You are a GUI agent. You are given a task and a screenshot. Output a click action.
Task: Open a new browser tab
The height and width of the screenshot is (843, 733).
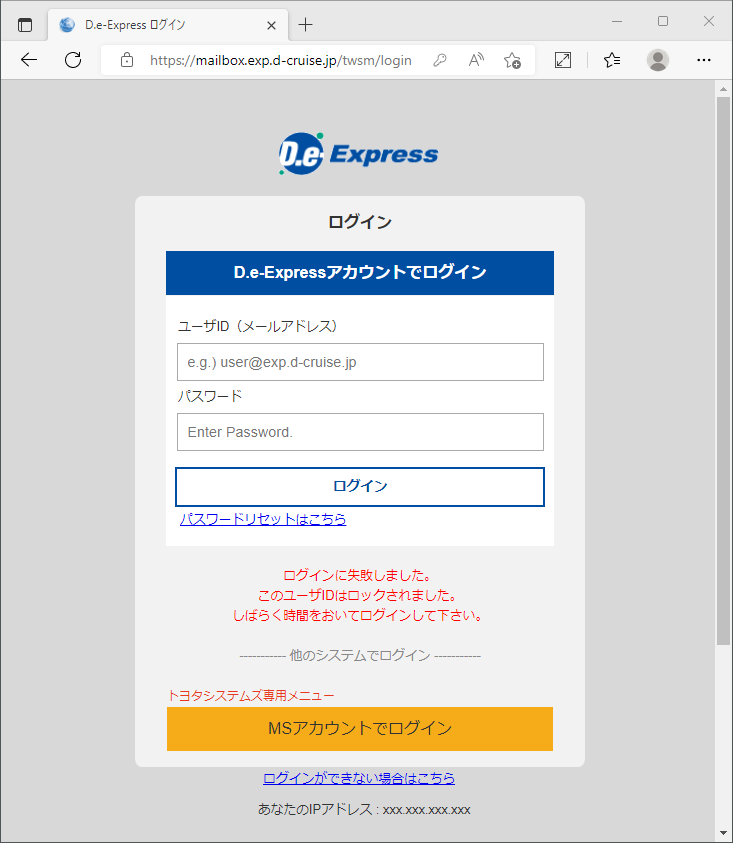point(306,25)
